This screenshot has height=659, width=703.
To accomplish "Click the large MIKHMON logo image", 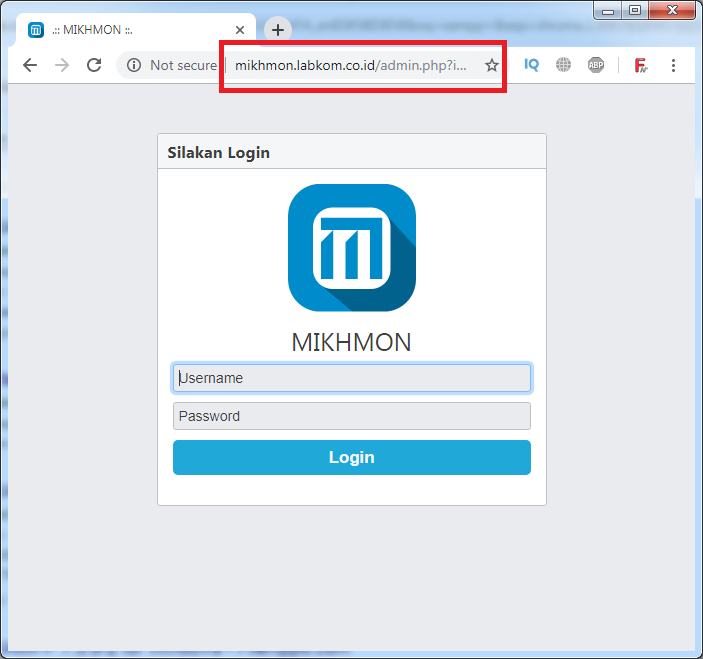I will pyautogui.click(x=352, y=247).
